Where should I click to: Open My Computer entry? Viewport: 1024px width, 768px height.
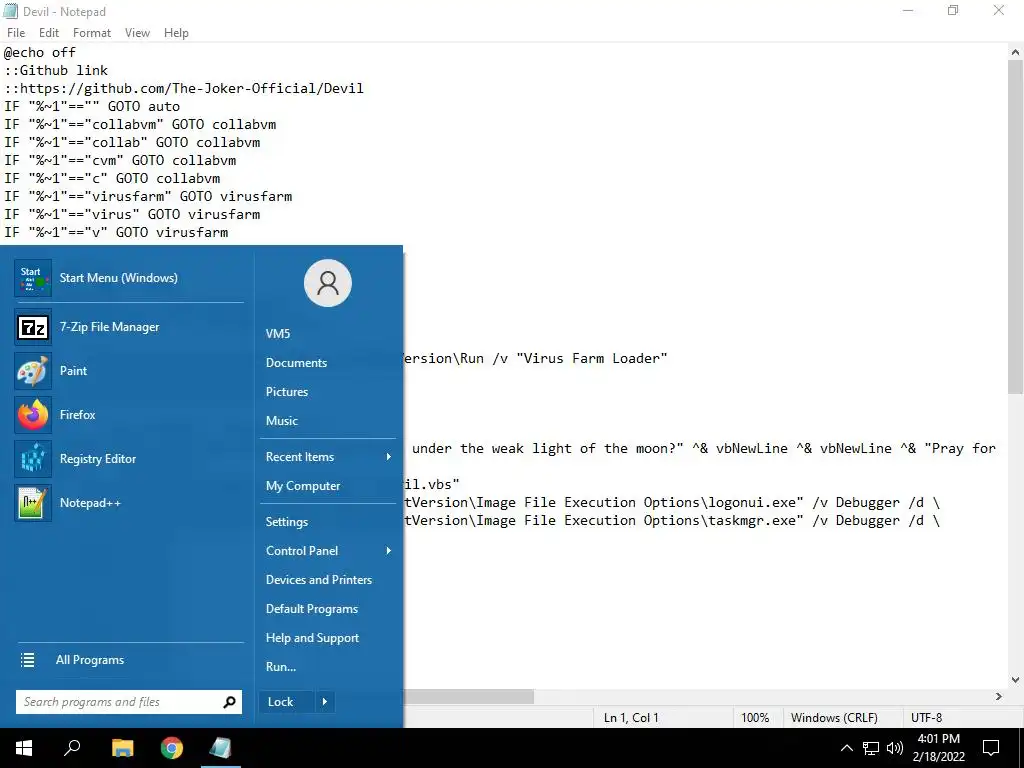[x=303, y=486]
